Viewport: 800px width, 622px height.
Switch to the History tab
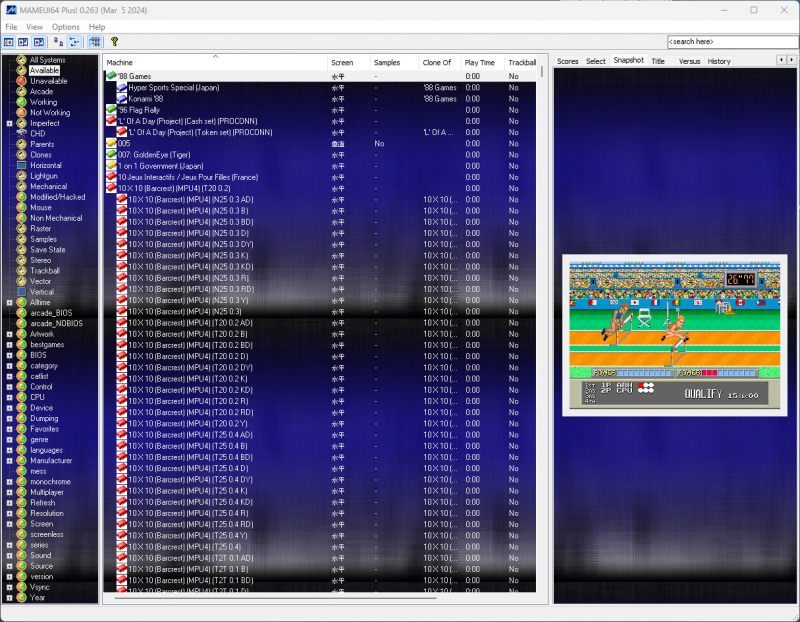719,61
